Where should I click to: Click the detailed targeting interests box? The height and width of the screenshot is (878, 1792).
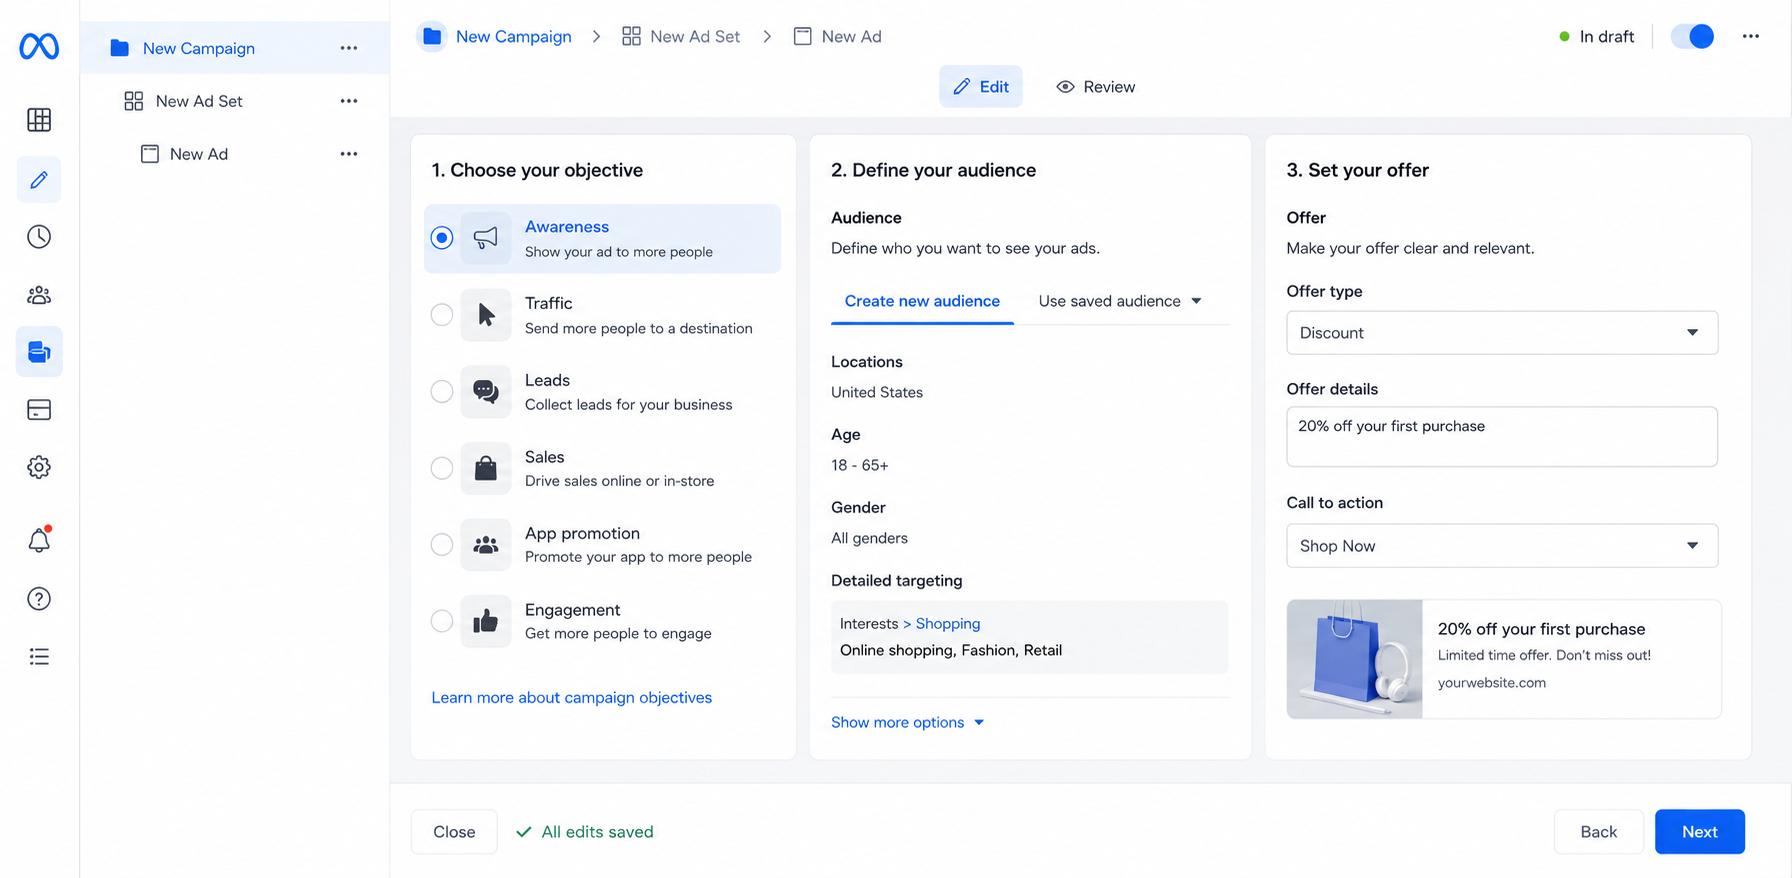click(x=1029, y=637)
